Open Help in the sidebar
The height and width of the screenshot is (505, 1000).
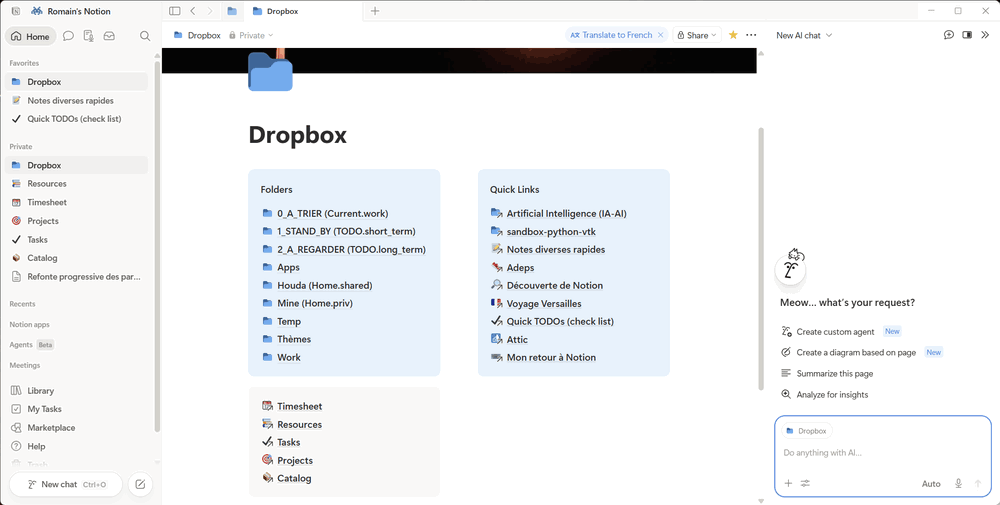click(x=77, y=446)
